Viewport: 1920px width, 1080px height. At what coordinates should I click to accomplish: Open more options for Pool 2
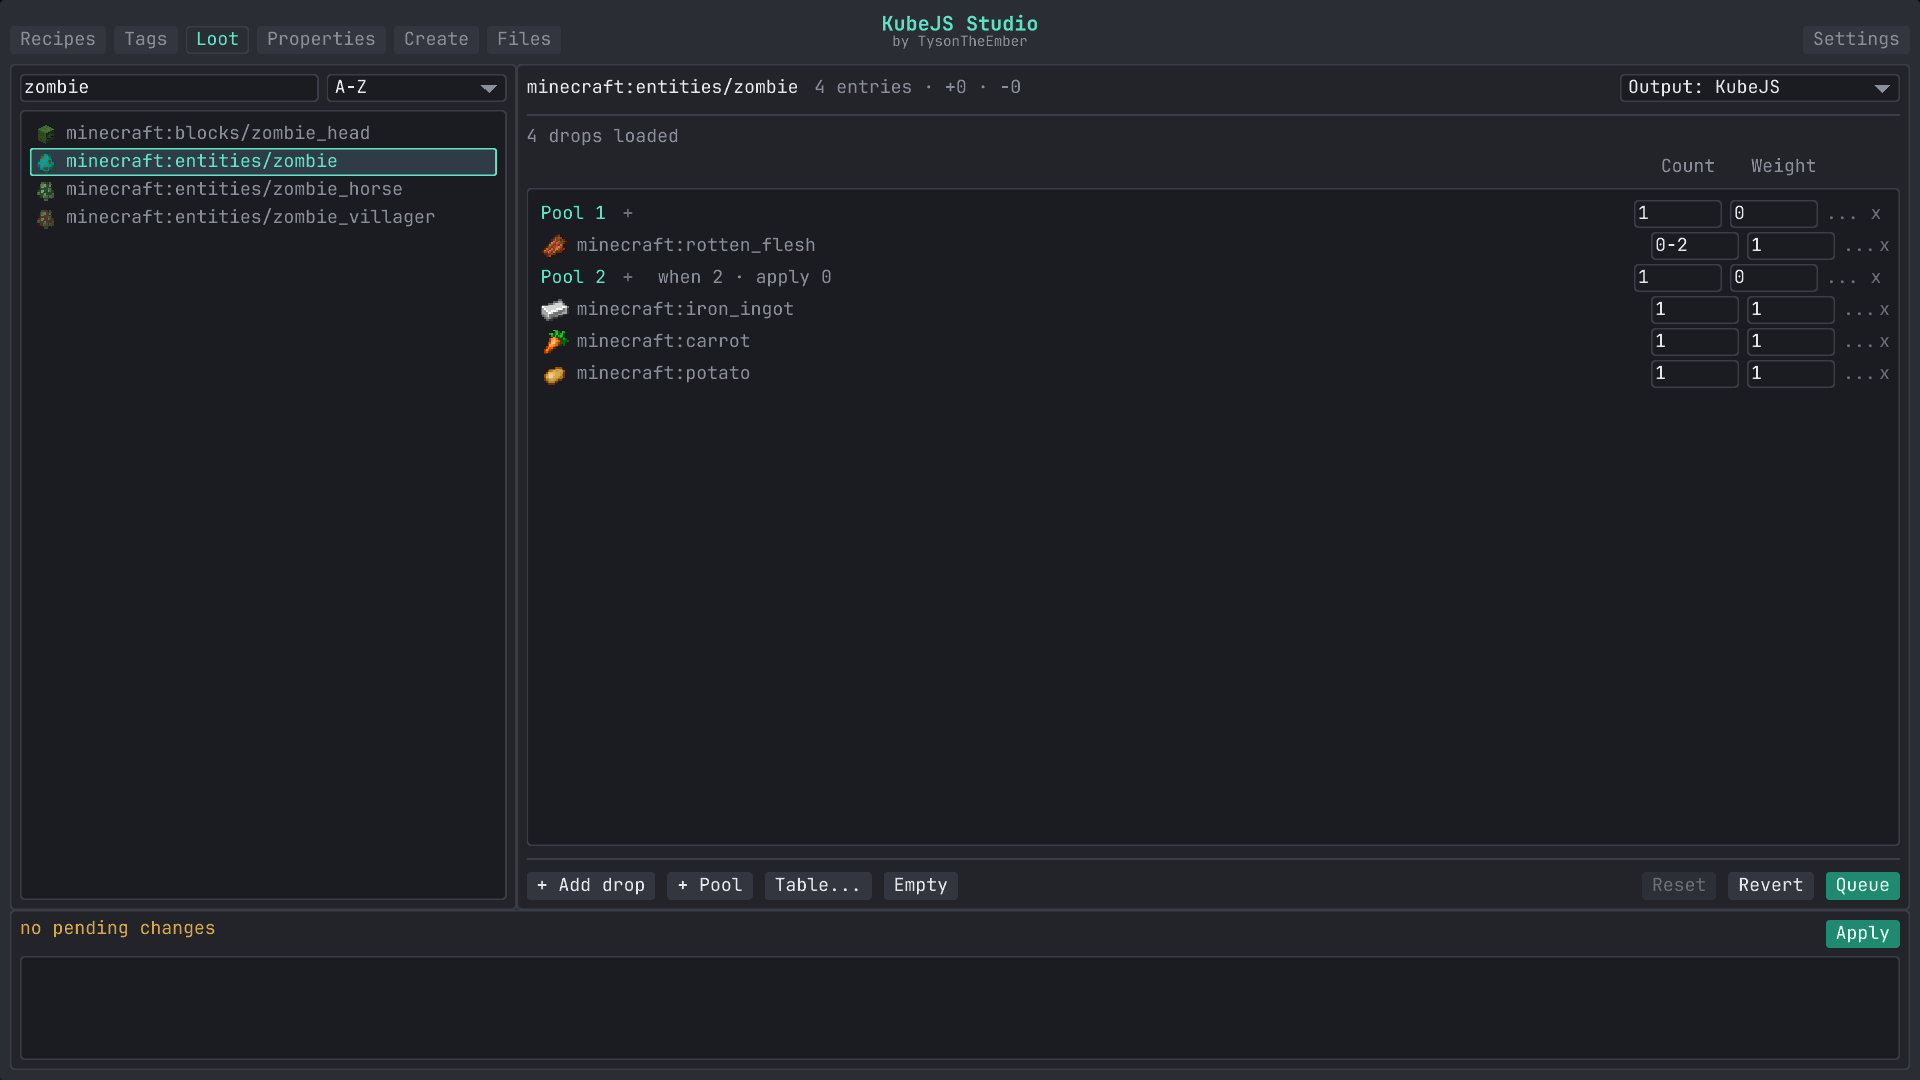pyautogui.click(x=1842, y=279)
